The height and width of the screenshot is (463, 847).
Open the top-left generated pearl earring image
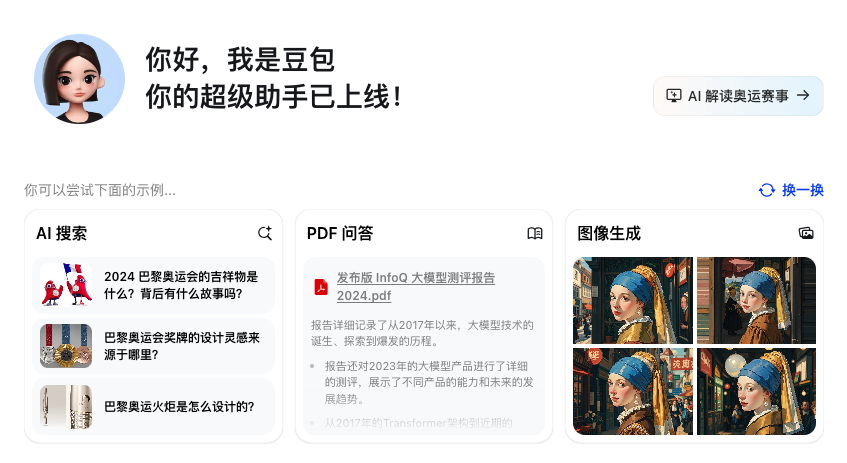[x=633, y=300]
